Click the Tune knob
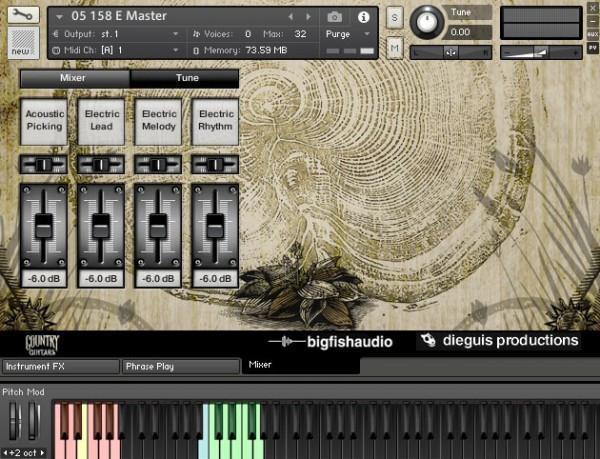 click(428, 20)
